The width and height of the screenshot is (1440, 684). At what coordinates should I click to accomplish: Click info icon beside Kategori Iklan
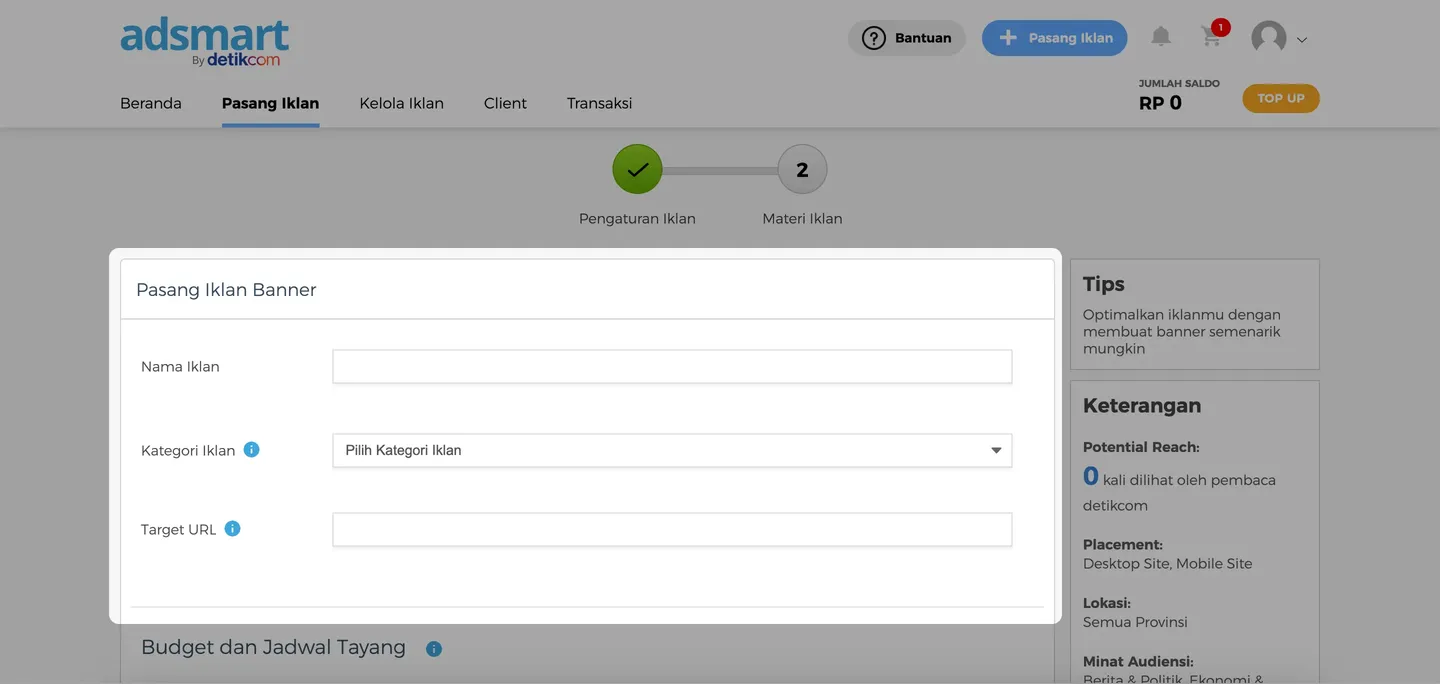pos(252,450)
